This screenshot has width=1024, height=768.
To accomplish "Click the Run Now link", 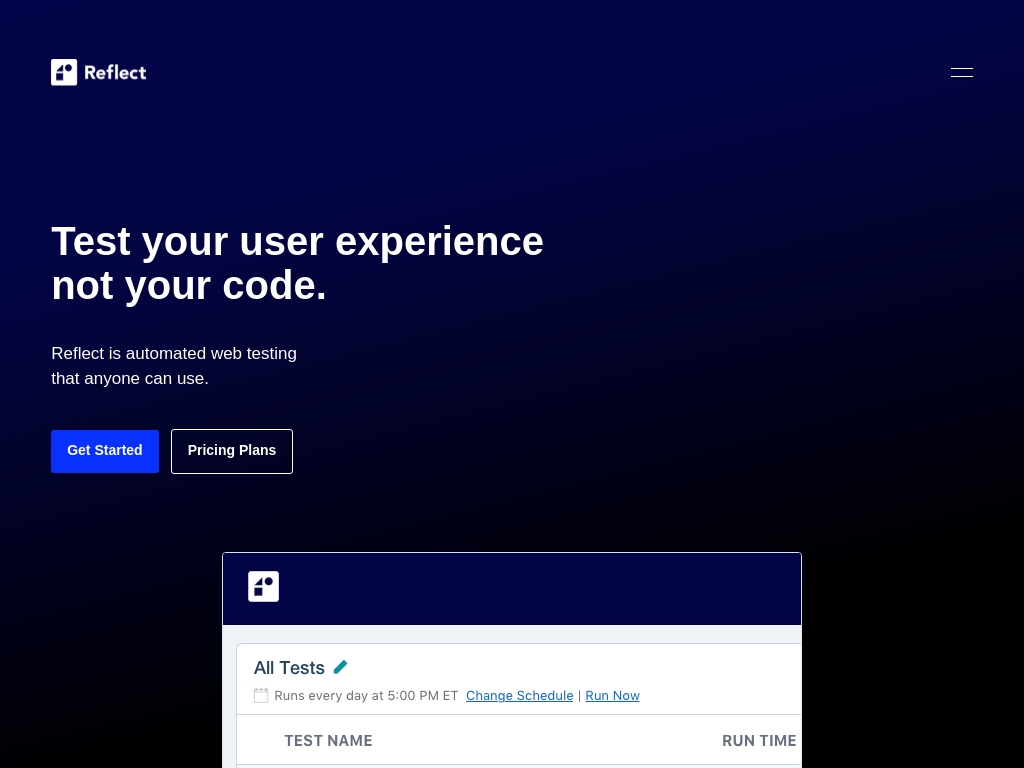I will 612,696.
